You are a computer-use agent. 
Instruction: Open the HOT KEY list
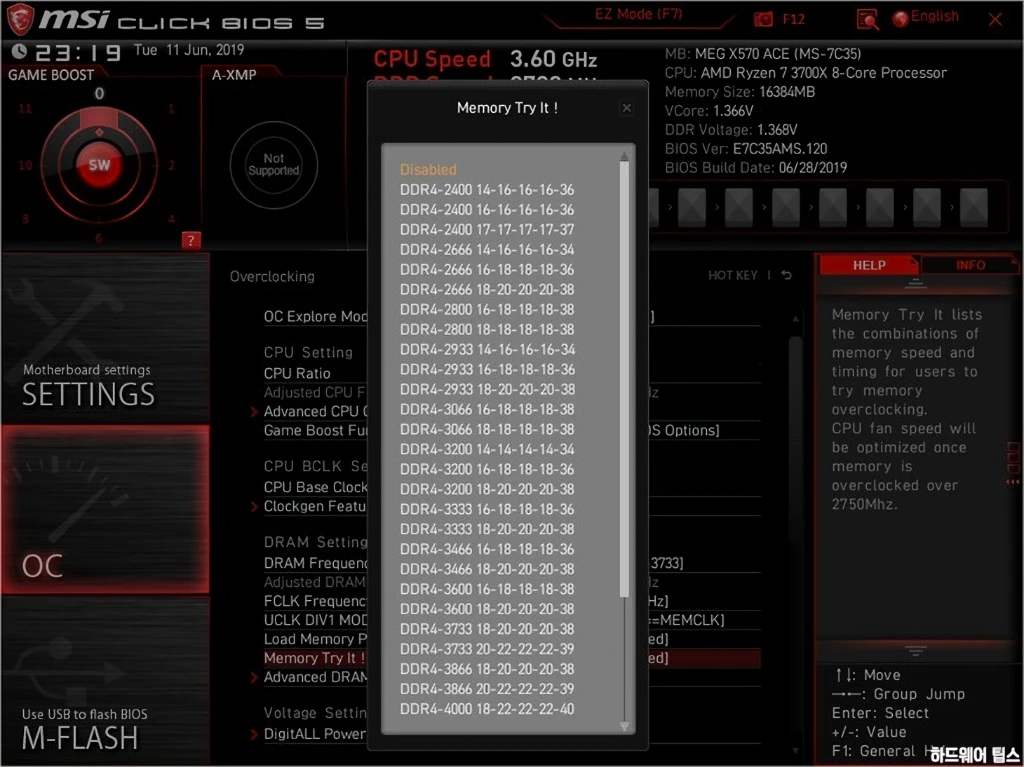733,275
